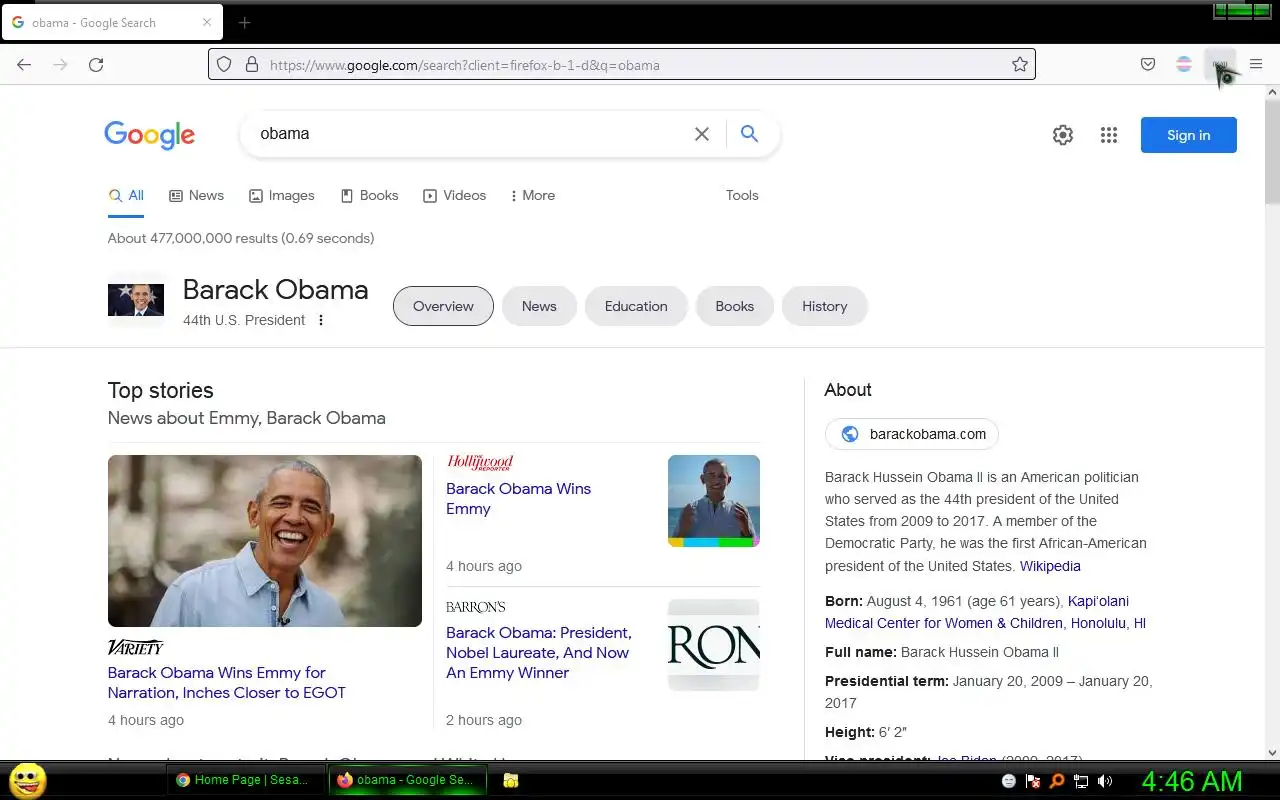Select the Overview chip

click(x=443, y=306)
